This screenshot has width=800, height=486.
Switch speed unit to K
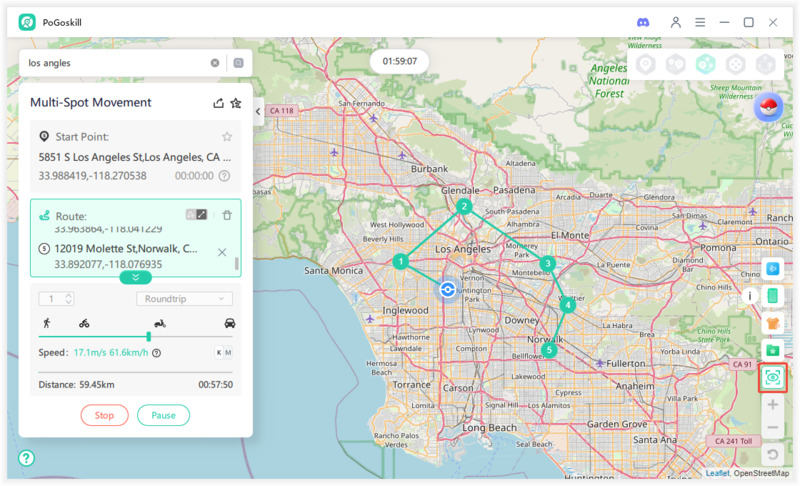click(x=219, y=352)
